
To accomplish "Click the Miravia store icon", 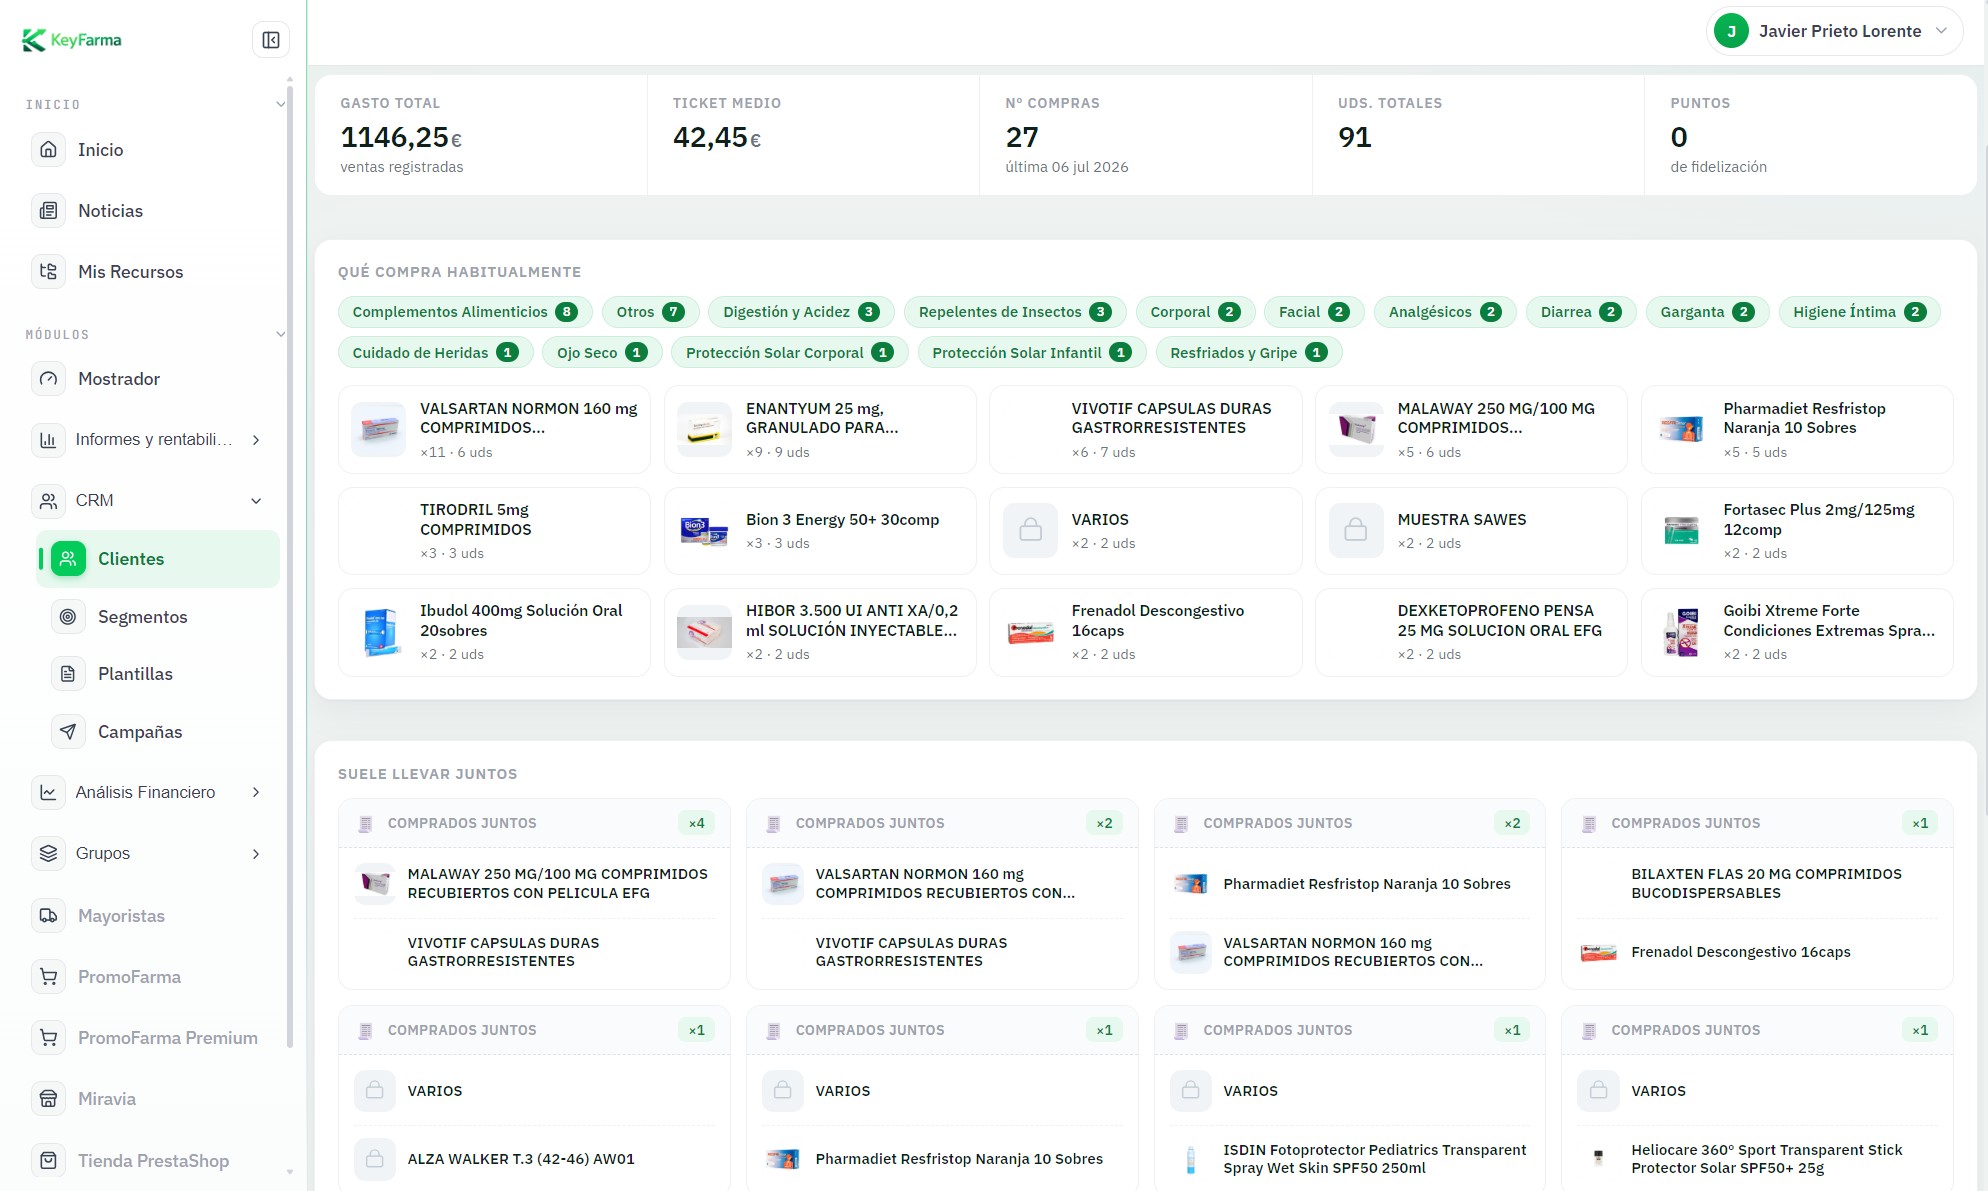I will click(48, 1099).
